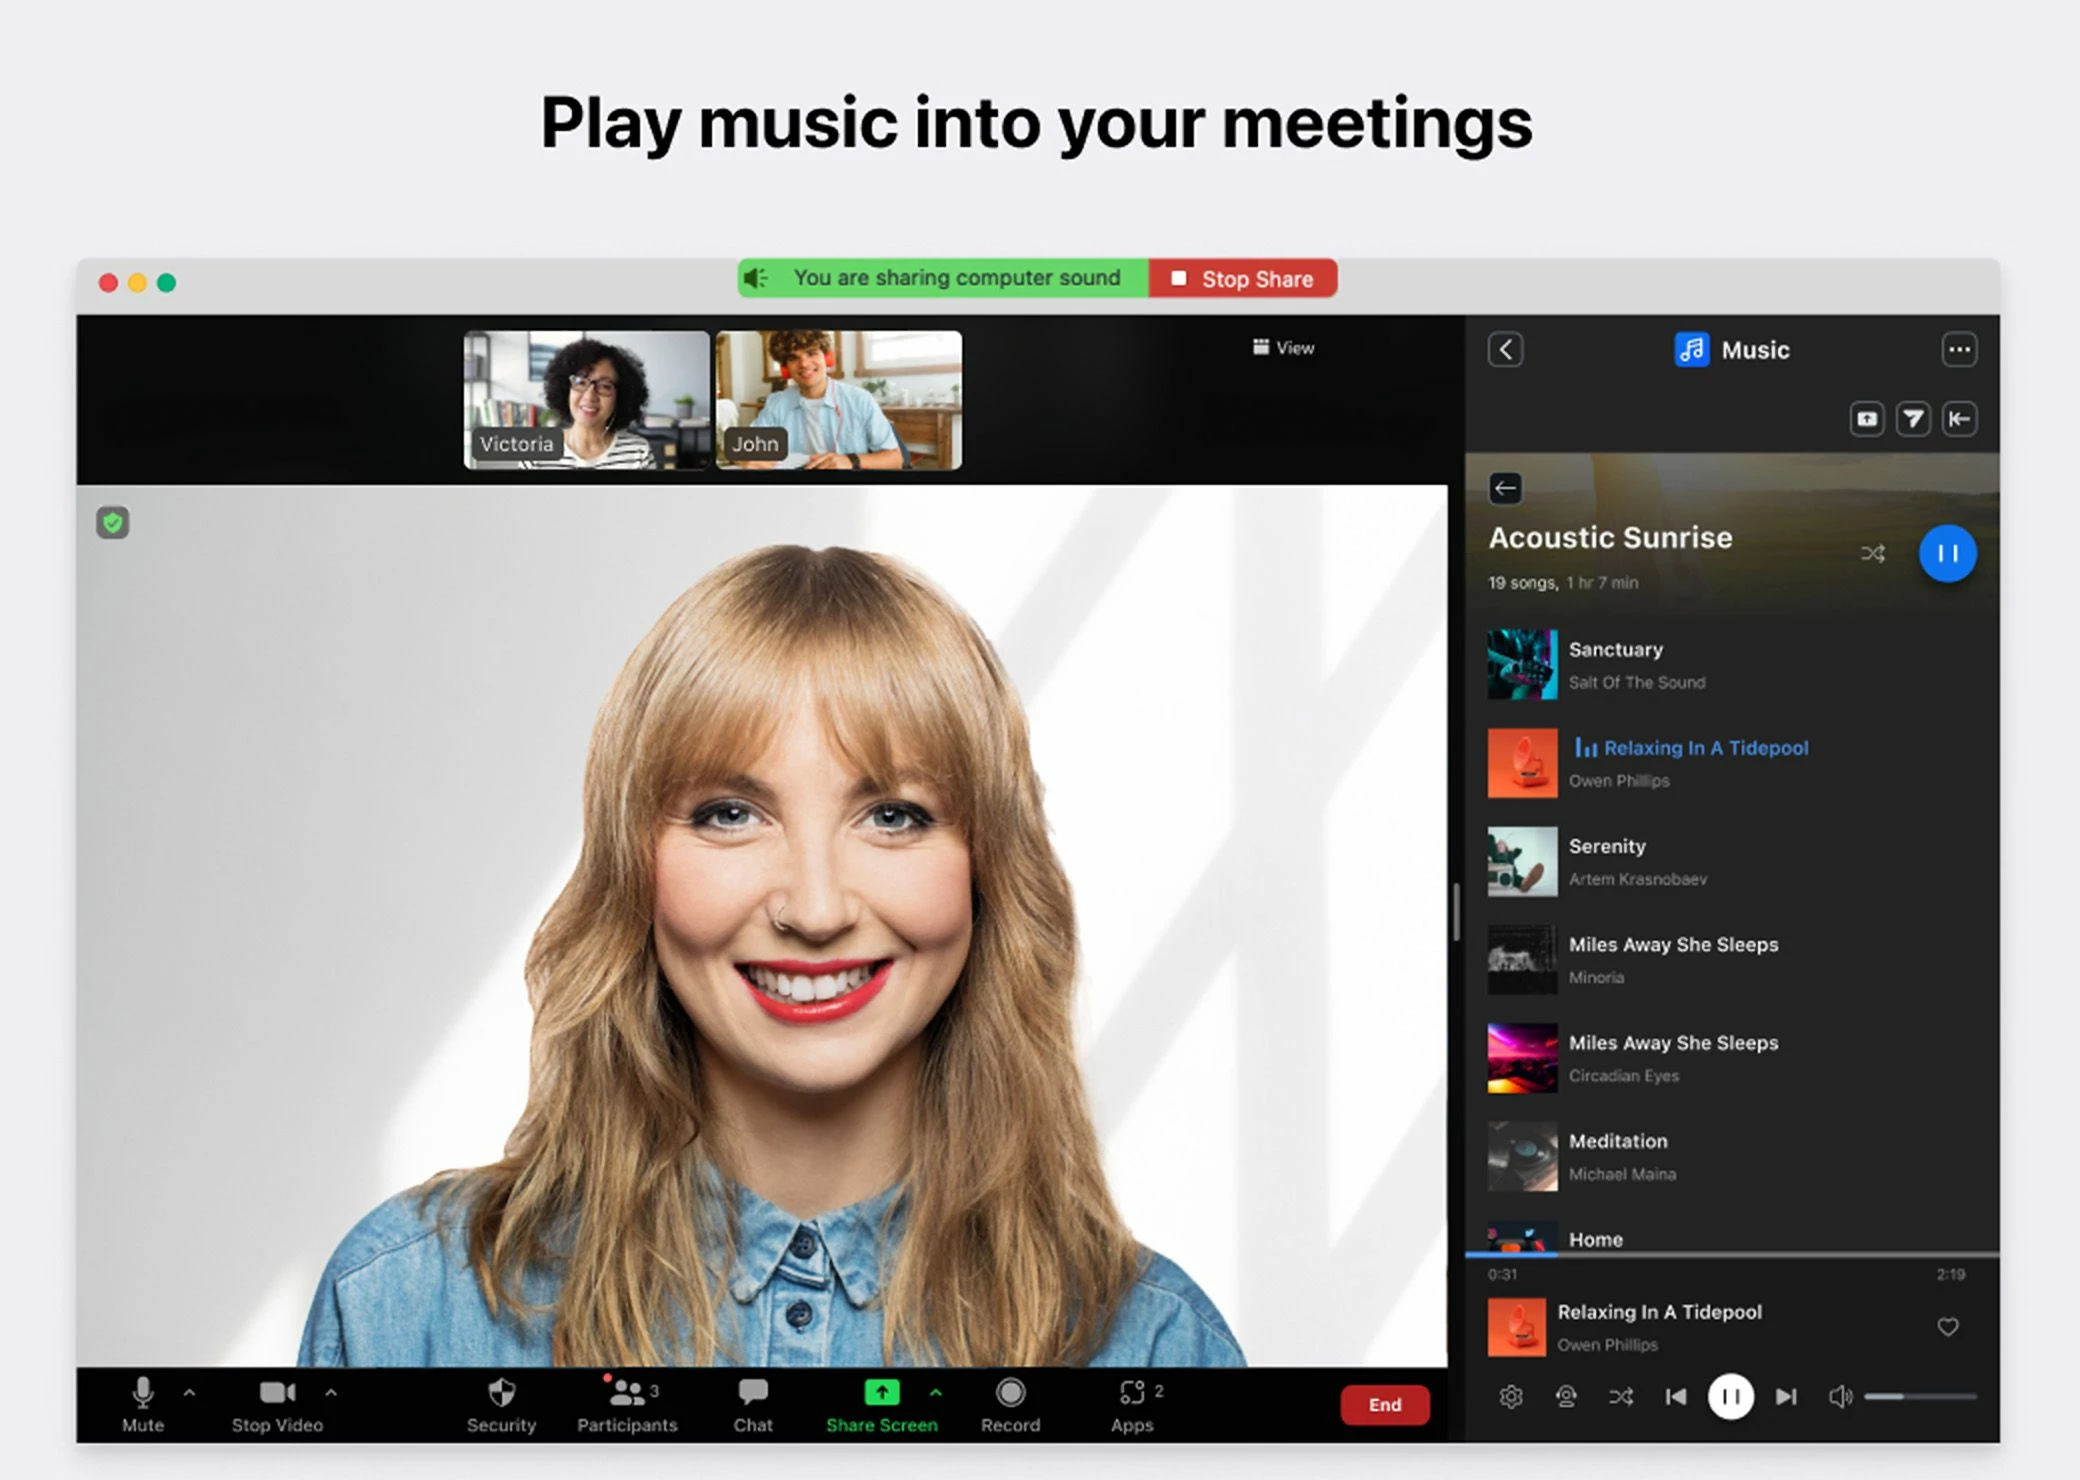Expand video options arrow beside Stop Video
Image resolution: width=2080 pixels, height=1480 pixels.
(x=331, y=1392)
